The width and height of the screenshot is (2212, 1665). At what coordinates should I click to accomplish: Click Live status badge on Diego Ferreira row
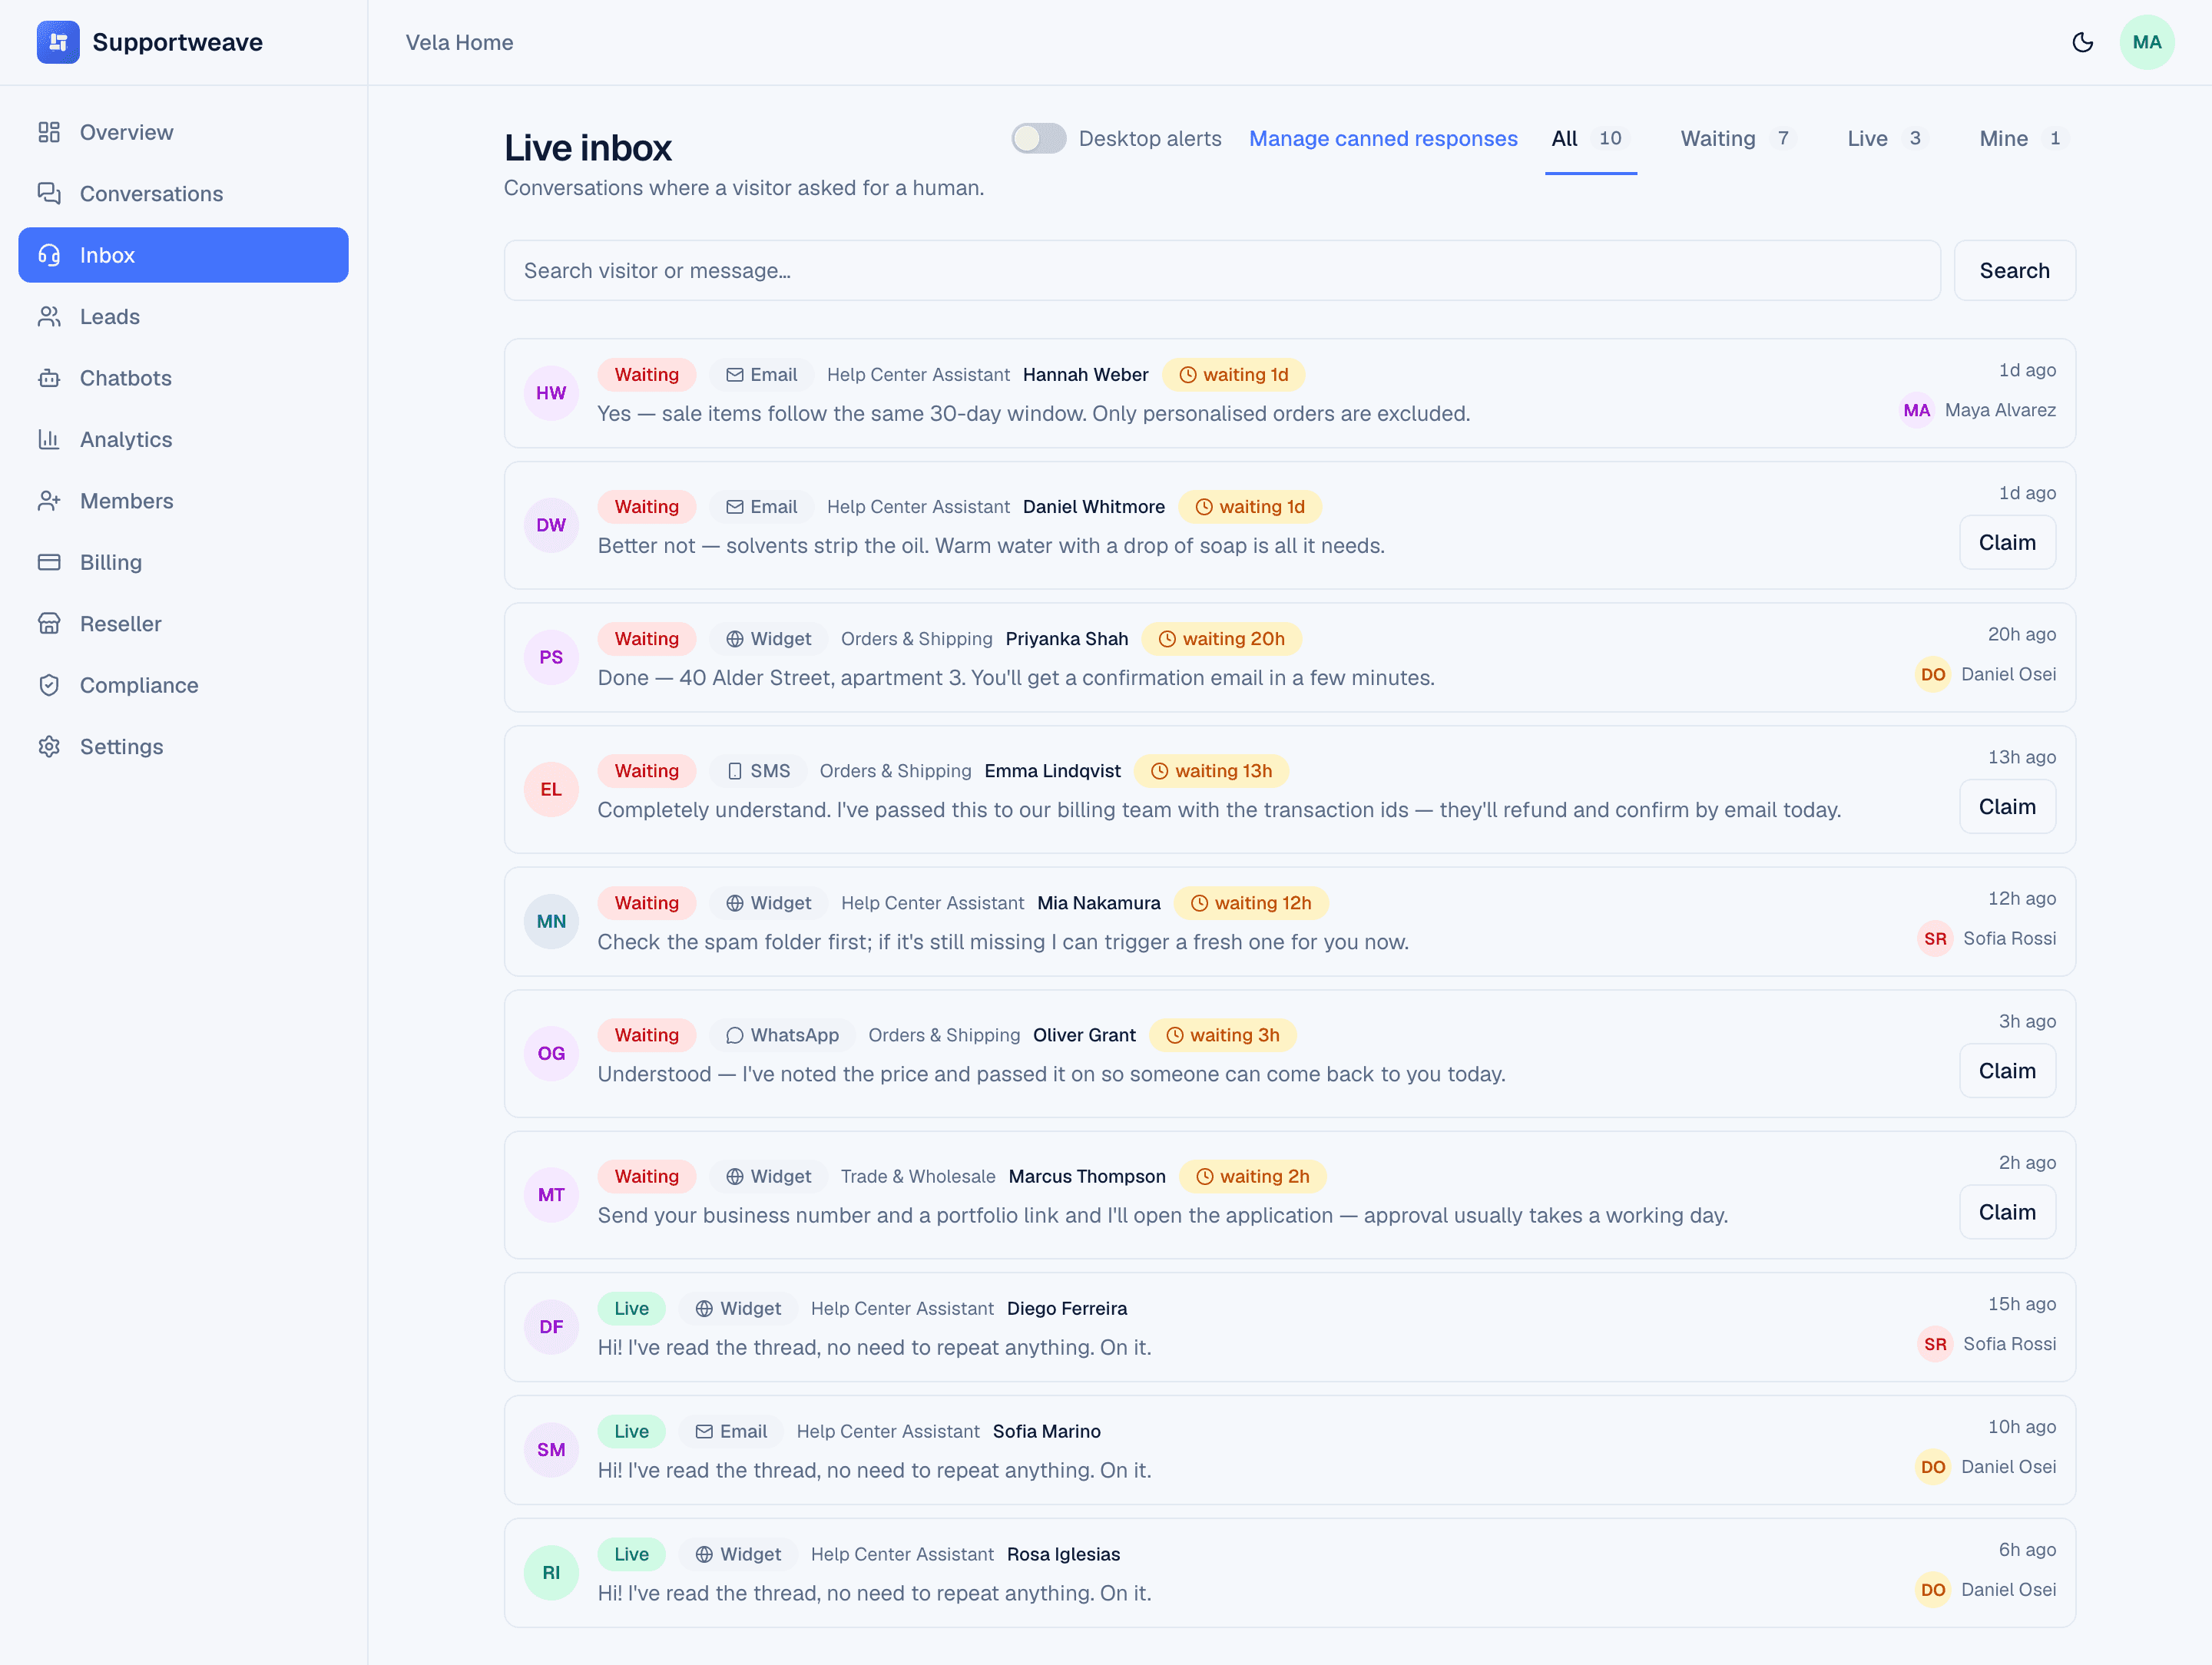tap(631, 1308)
